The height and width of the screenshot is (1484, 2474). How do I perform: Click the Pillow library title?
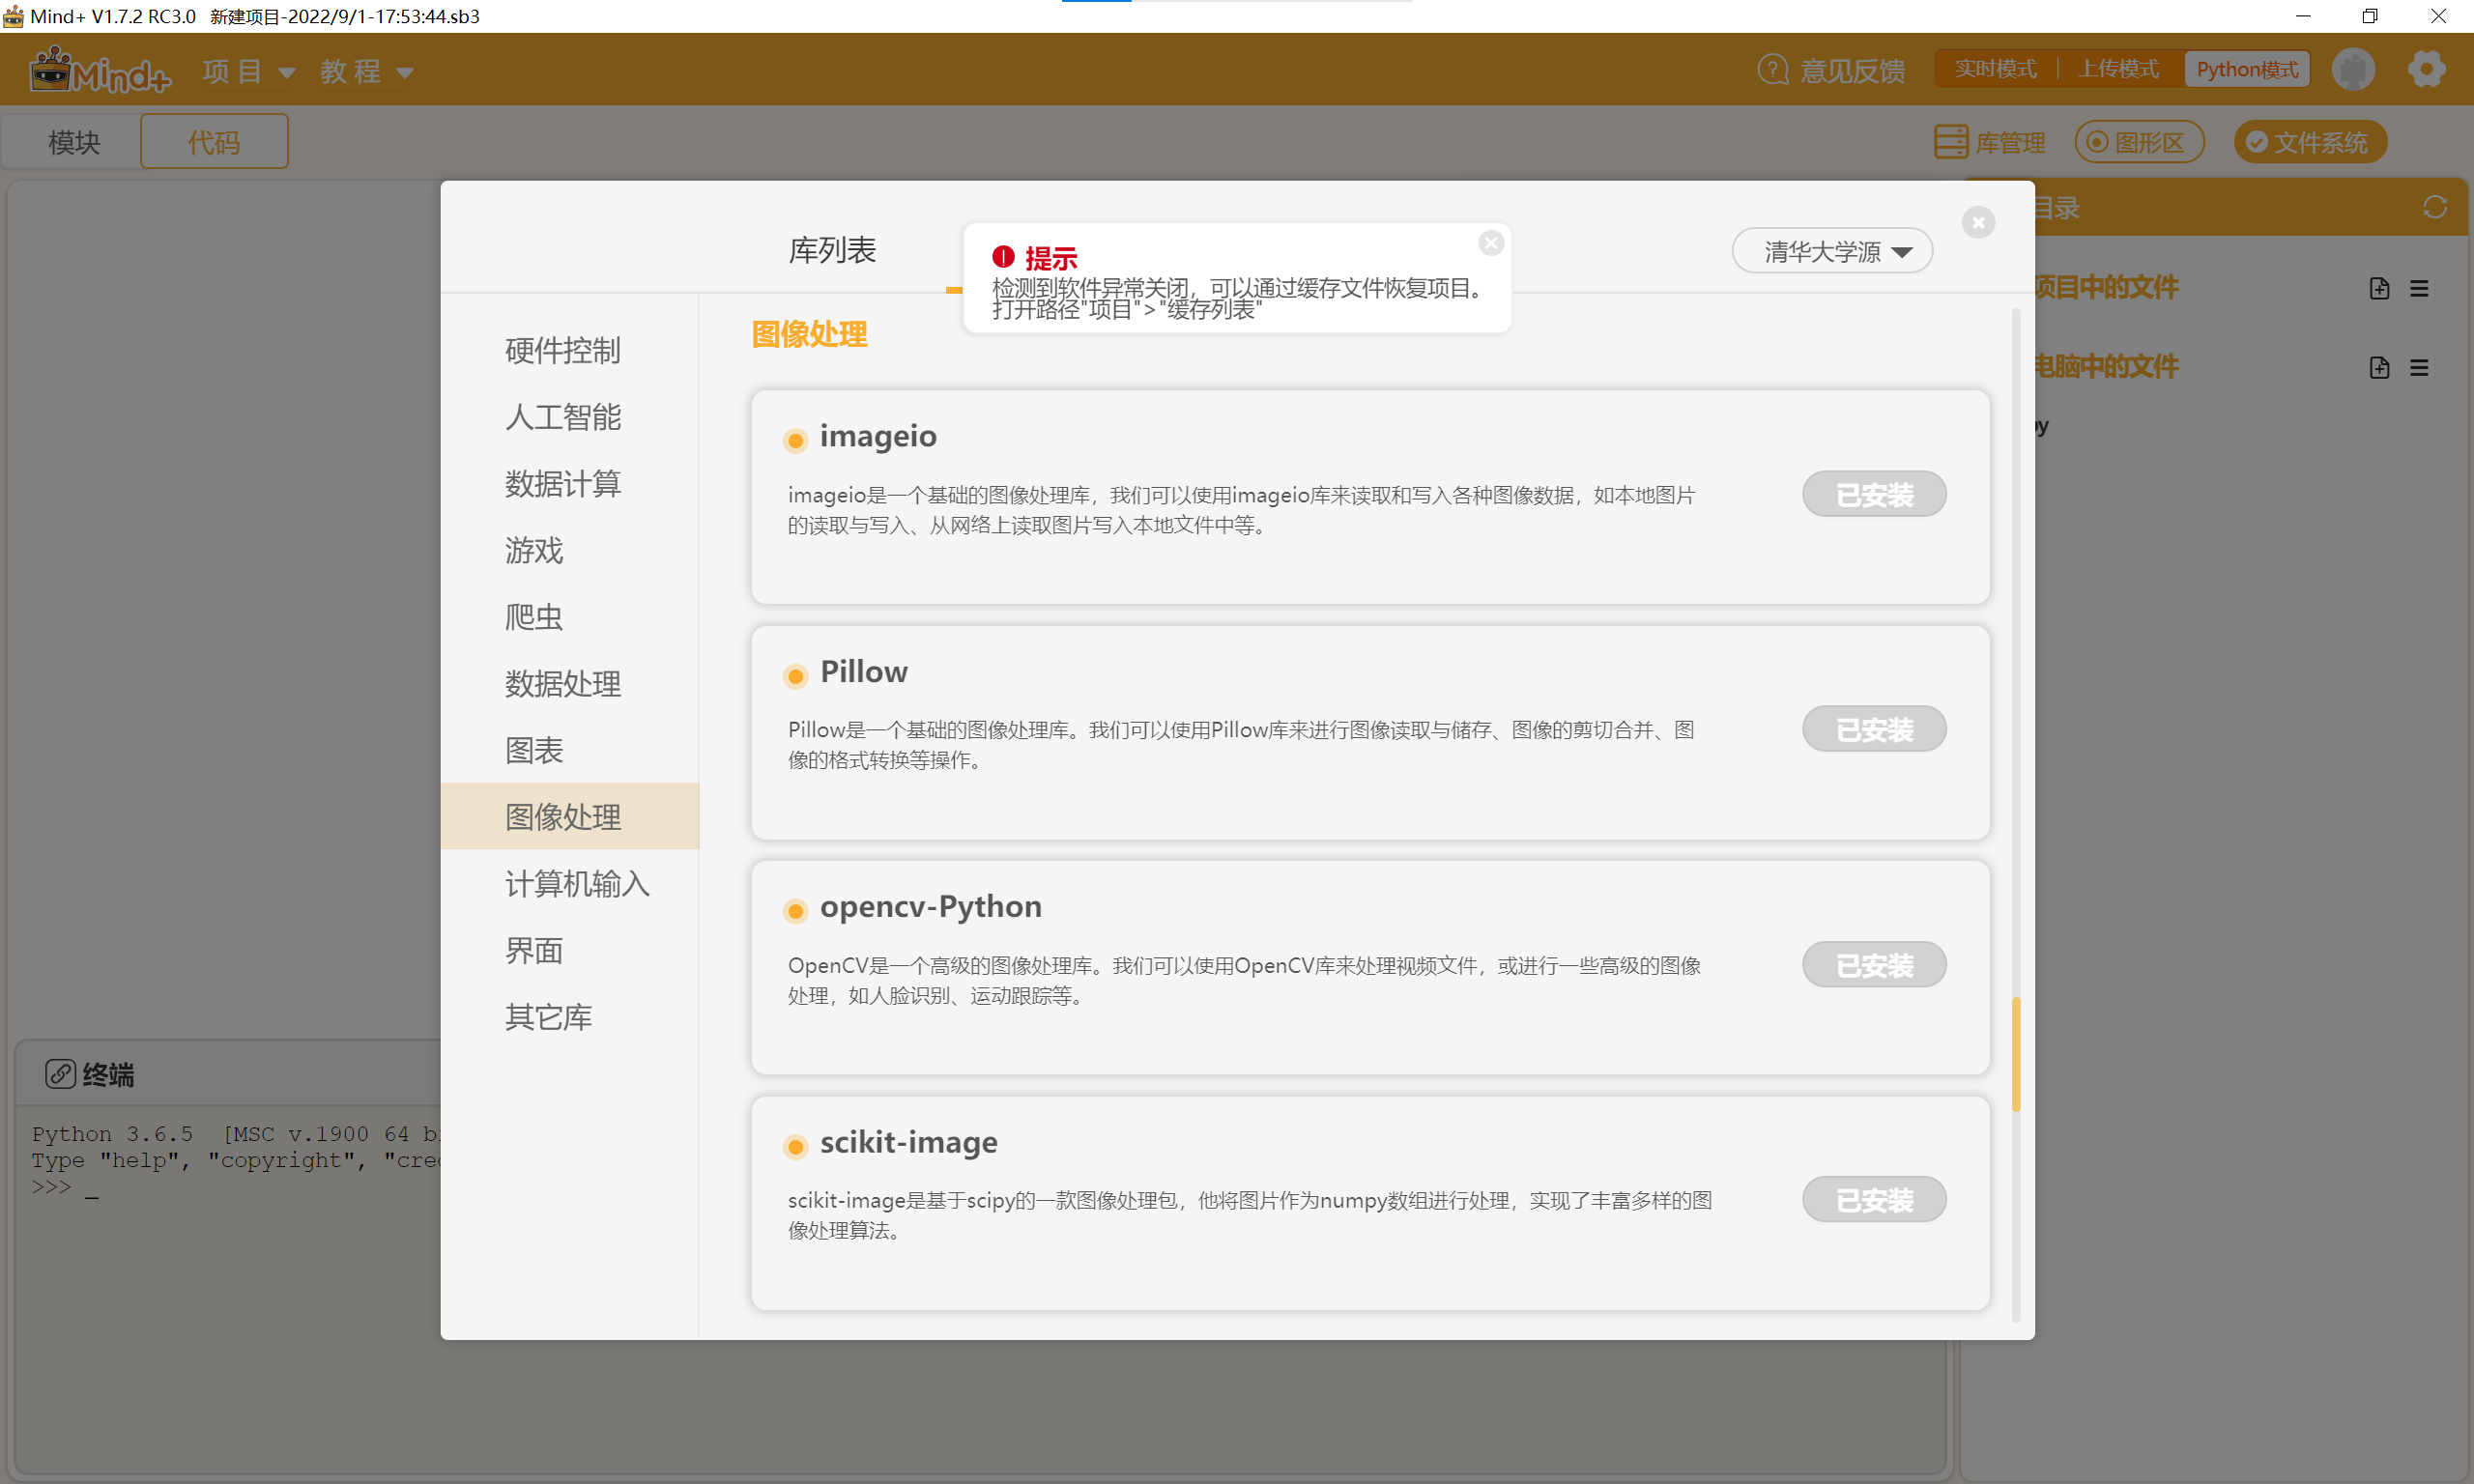(x=864, y=671)
